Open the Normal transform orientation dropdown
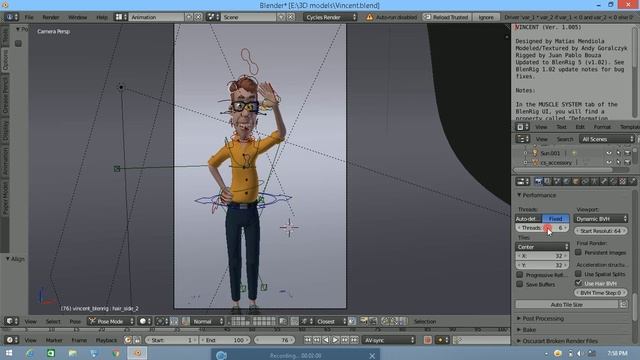The width and height of the screenshot is (640, 360). 208,321
